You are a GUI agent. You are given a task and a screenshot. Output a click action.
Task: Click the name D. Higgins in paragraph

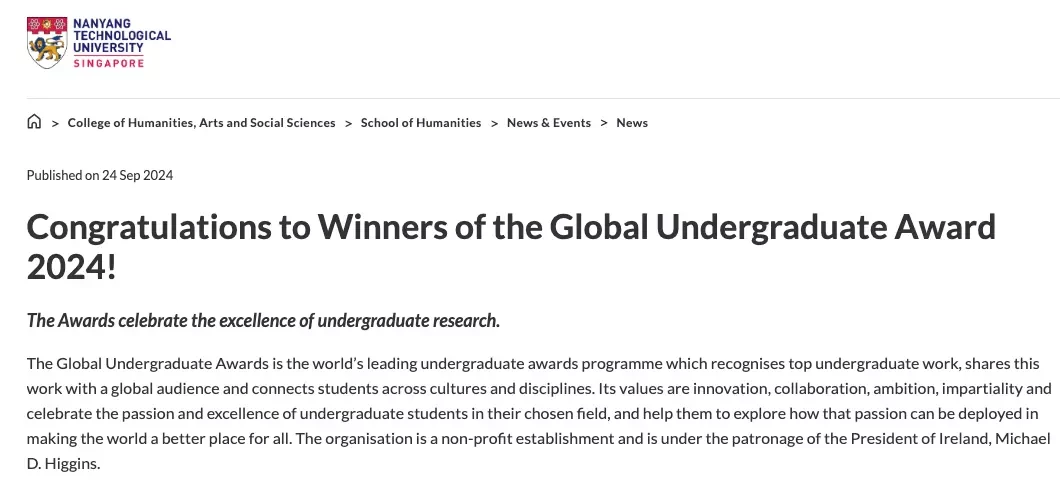pos(63,464)
